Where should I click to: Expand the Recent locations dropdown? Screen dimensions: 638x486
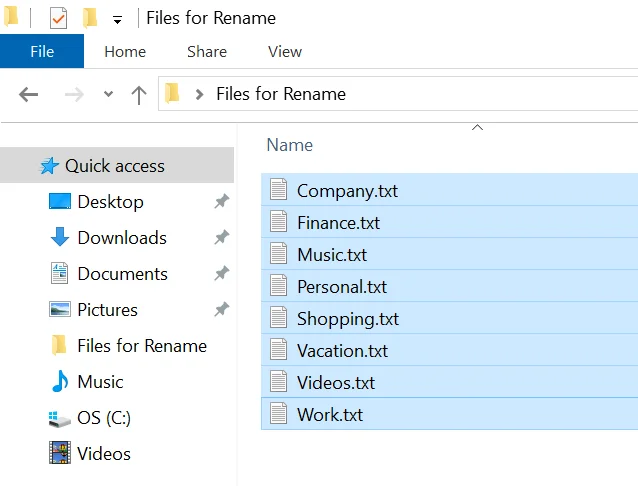point(108,95)
